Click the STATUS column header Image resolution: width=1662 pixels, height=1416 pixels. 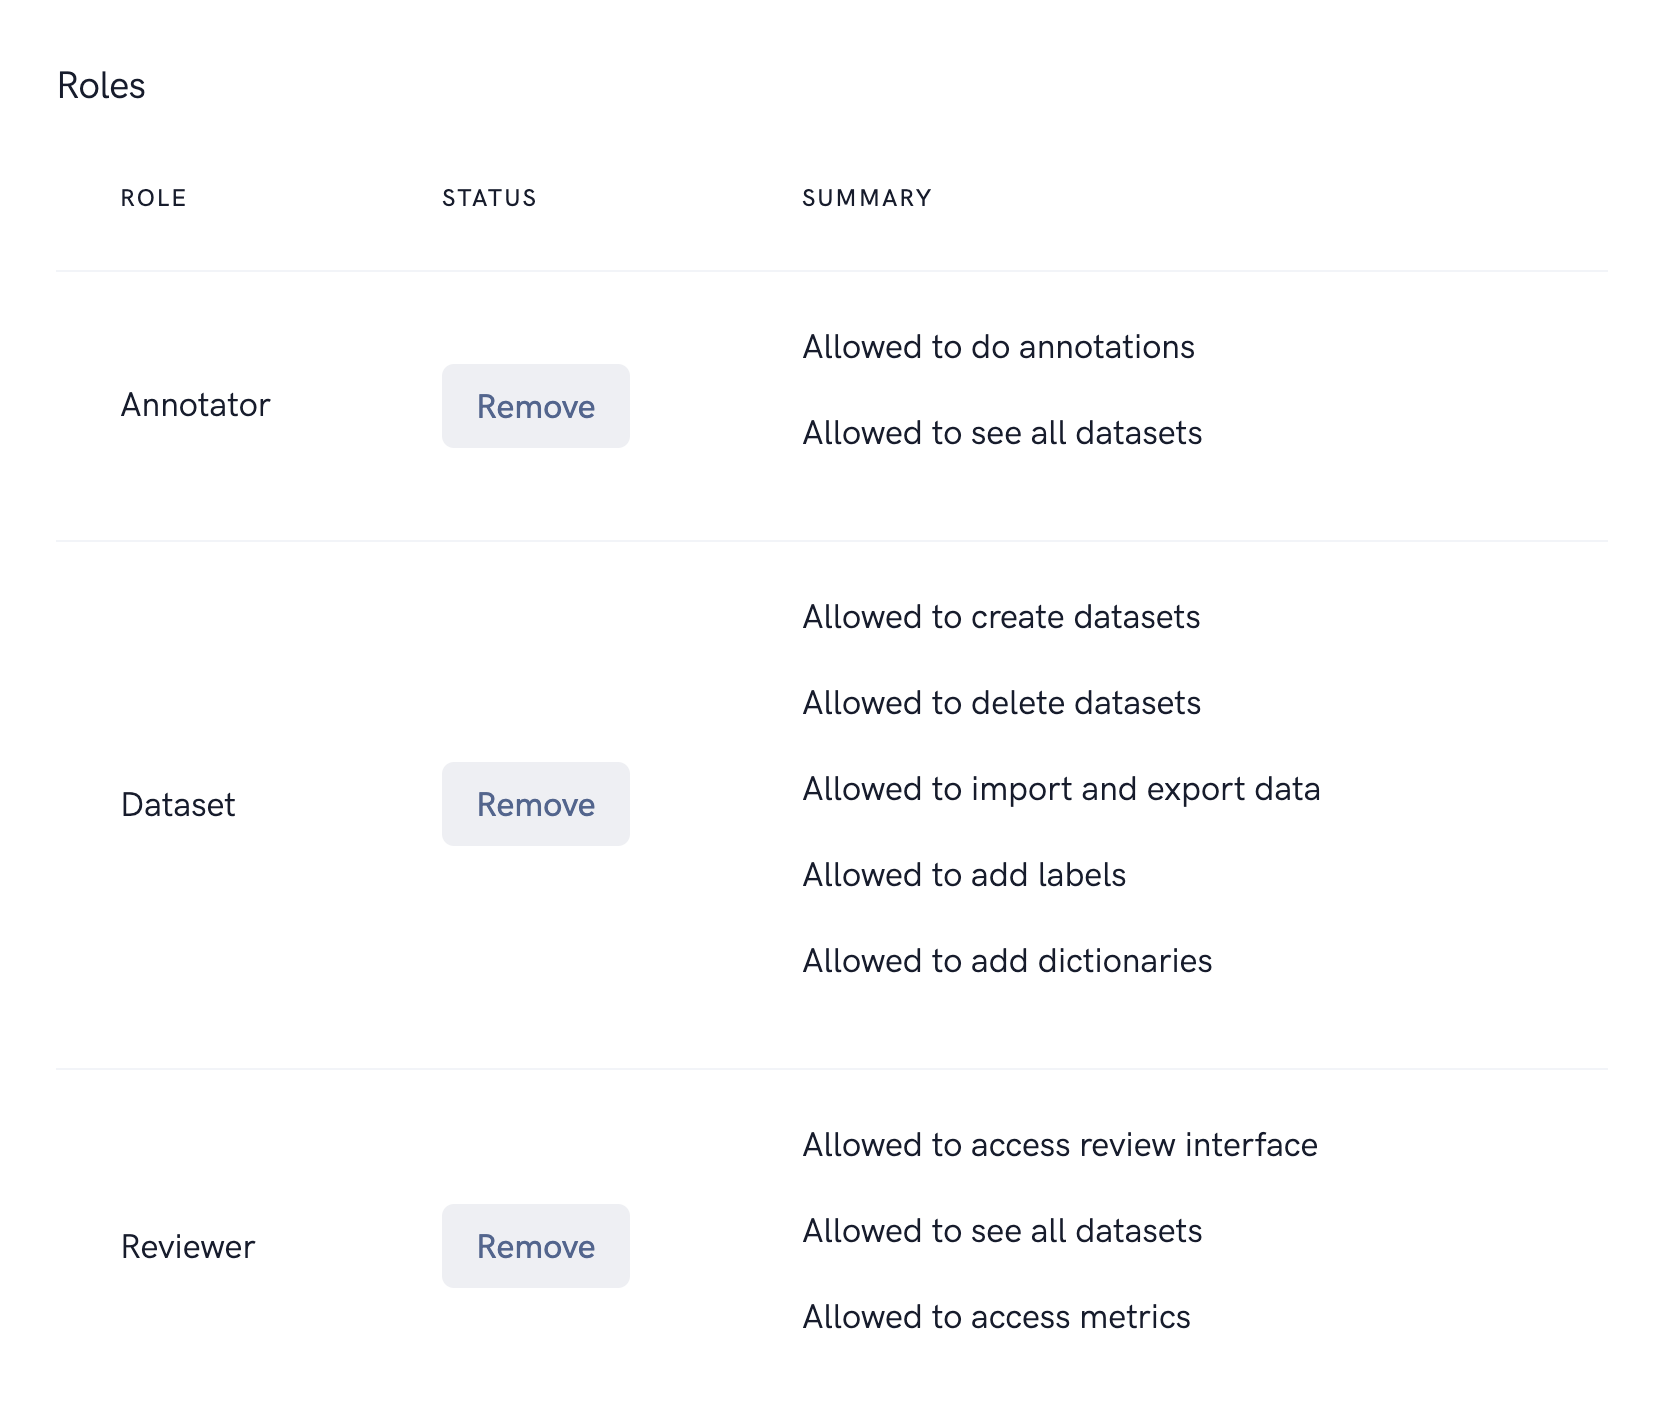point(490,198)
